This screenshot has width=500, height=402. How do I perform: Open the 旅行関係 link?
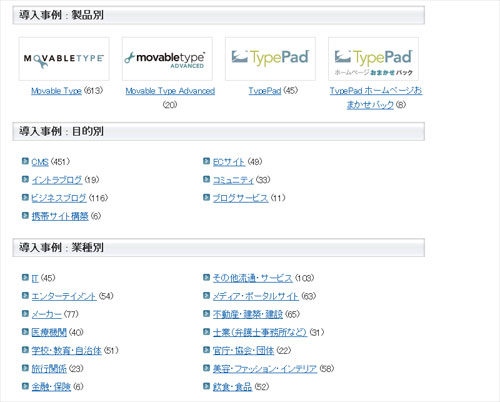point(49,369)
